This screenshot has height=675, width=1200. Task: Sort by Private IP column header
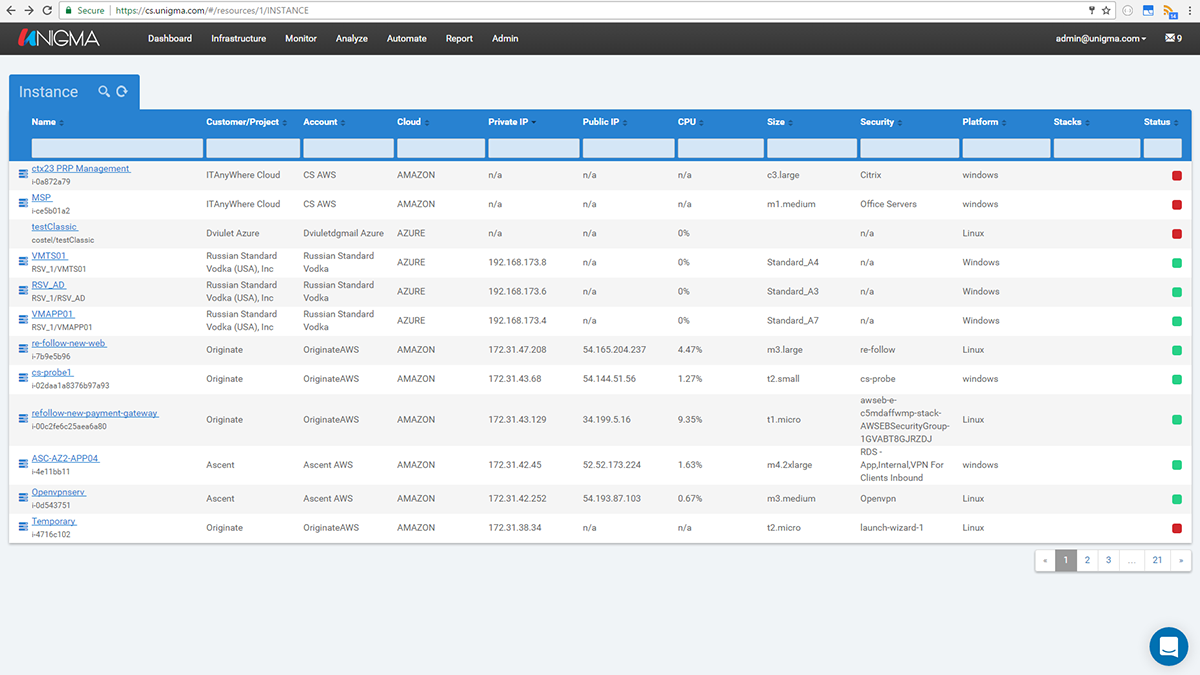[x=512, y=122]
